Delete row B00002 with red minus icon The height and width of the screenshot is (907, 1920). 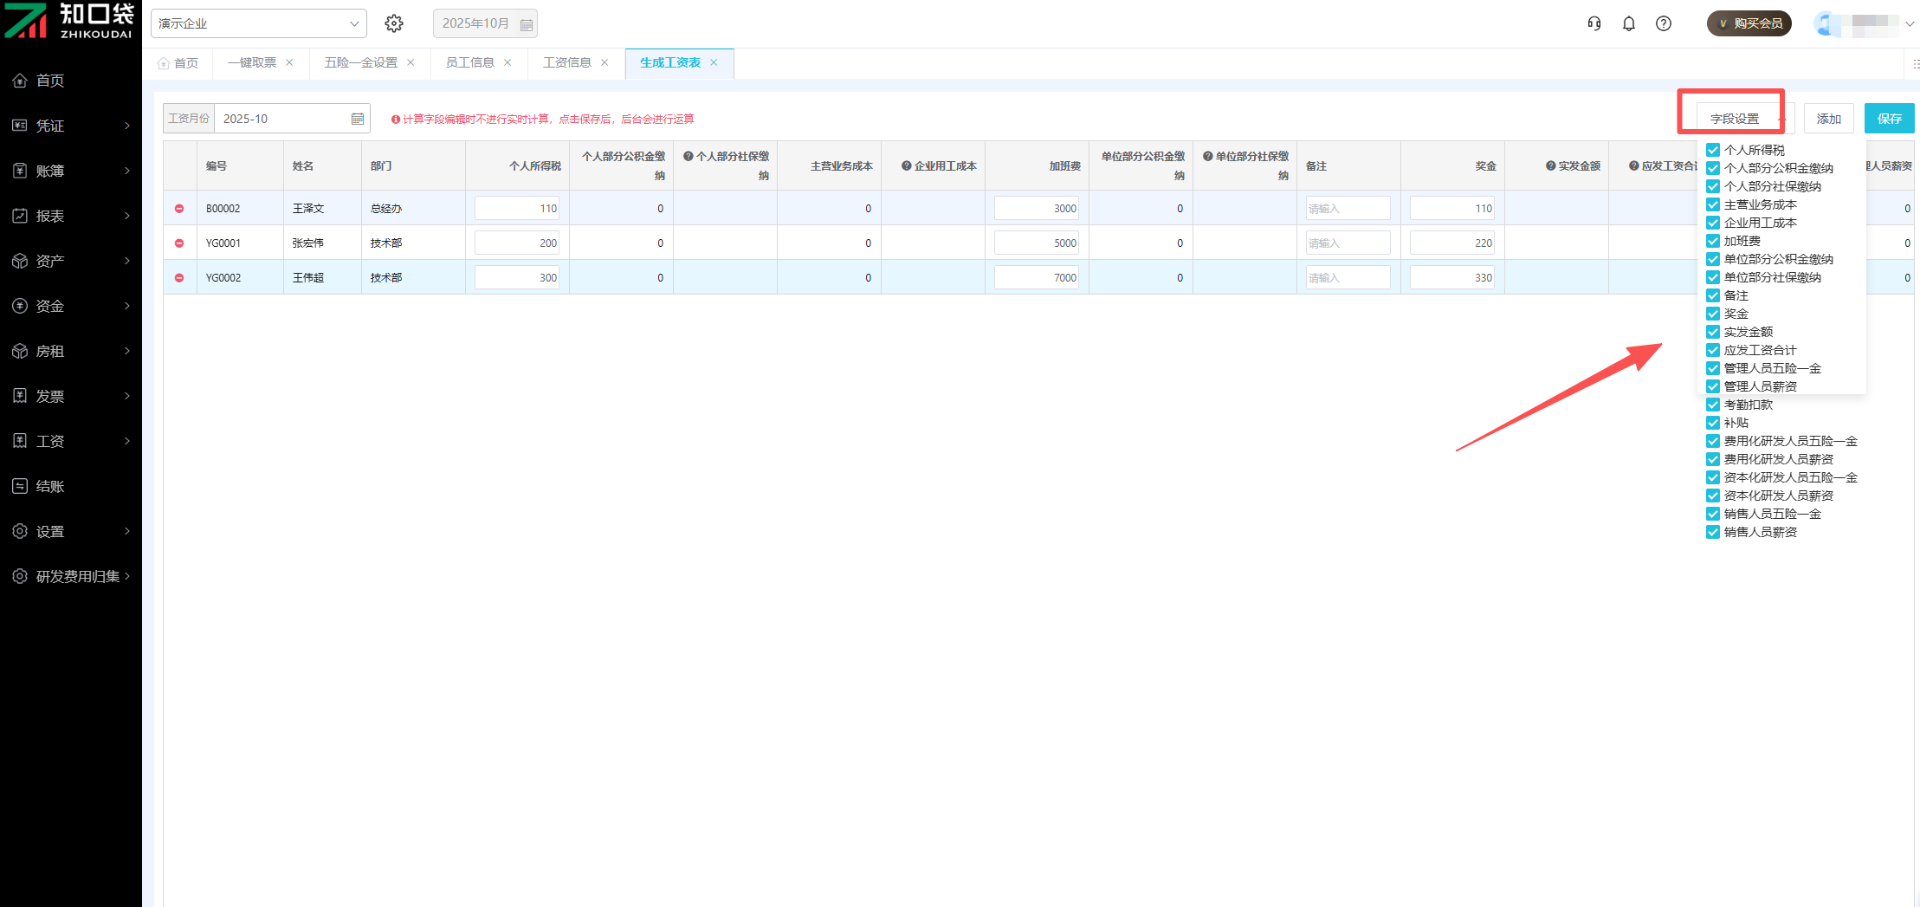click(180, 209)
